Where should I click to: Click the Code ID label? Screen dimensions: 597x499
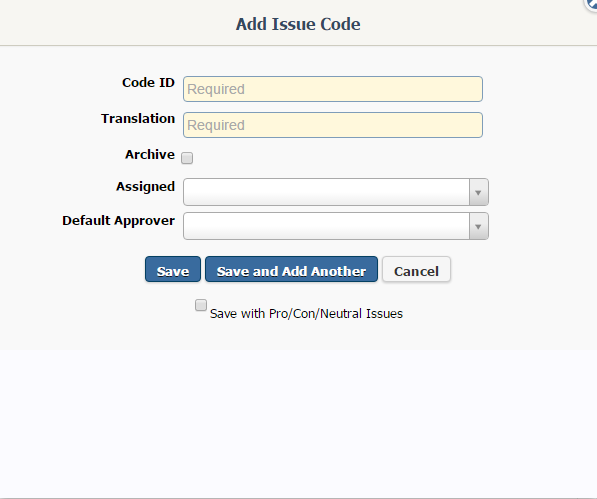[x=148, y=83]
